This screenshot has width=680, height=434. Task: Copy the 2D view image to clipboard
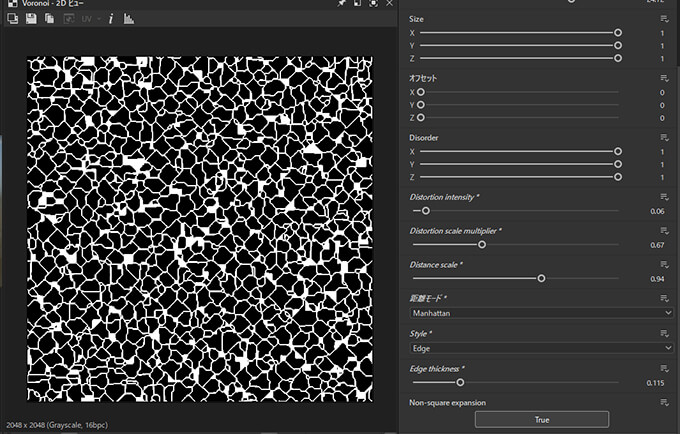pyautogui.click(x=50, y=19)
